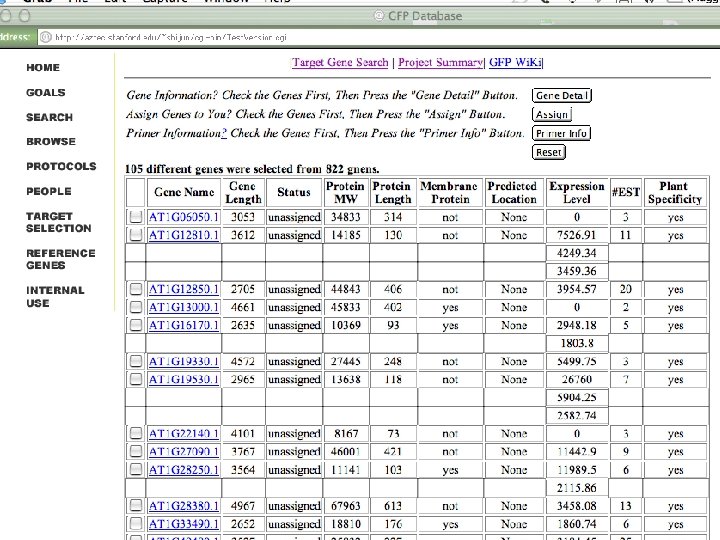
Task: Open gene link AT1G13000.1
Action: (x=184, y=307)
